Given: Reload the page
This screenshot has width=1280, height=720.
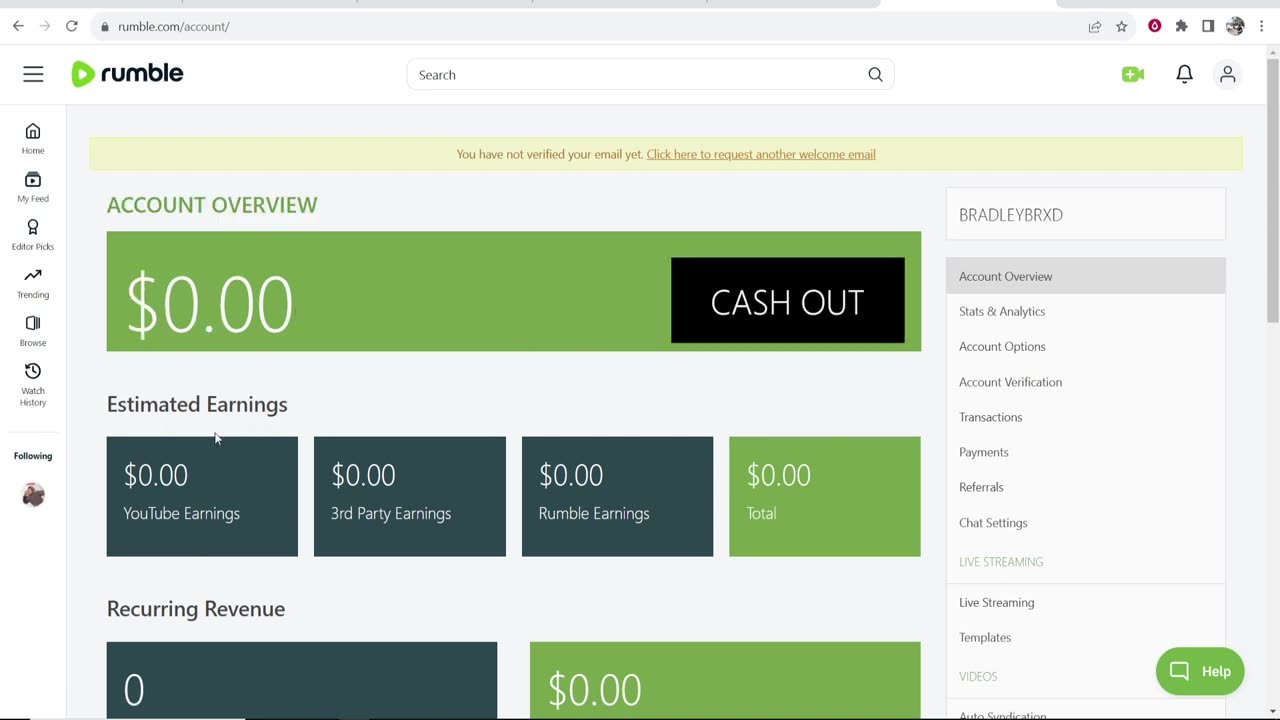Looking at the screenshot, I should click(x=72, y=26).
